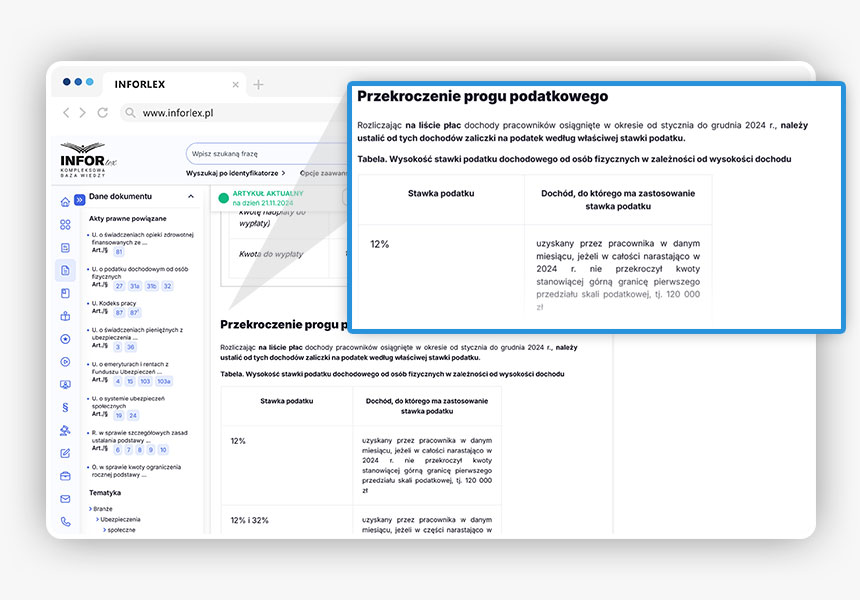The height and width of the screenshot is (600, 860).
Task: Open the gift box icon in sidebar
Action: pyautogui.click(x=65, y=316)
